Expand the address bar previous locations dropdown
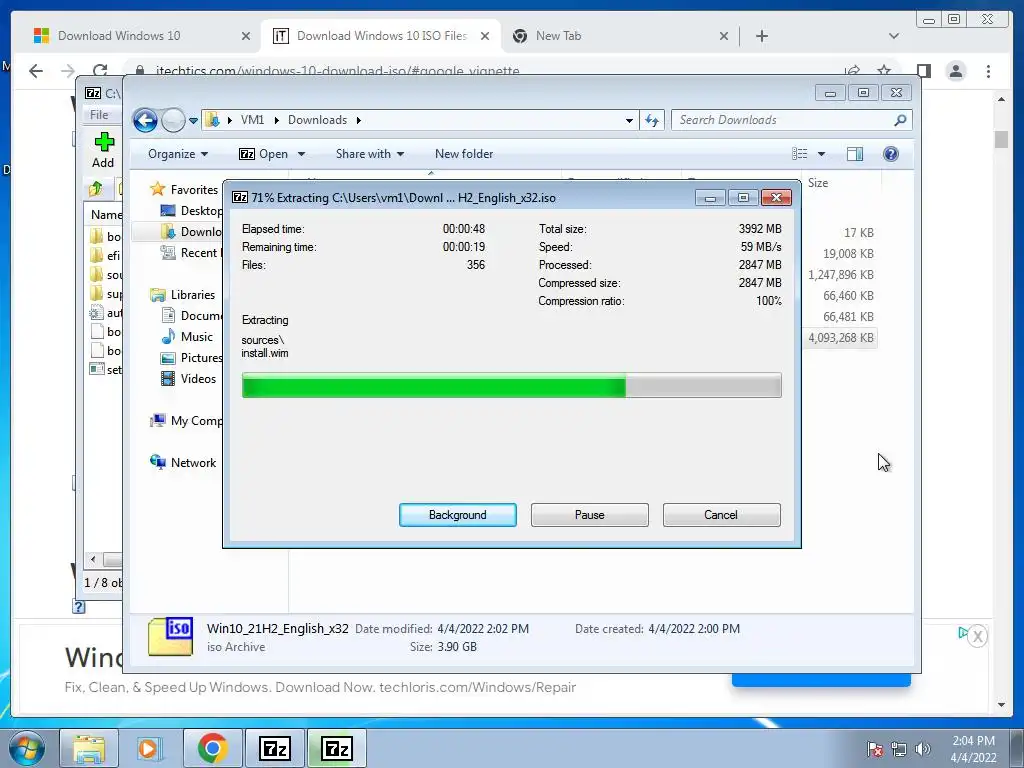Image resolution: width=1024 pixels, height=768 pixels. point(629,121)
